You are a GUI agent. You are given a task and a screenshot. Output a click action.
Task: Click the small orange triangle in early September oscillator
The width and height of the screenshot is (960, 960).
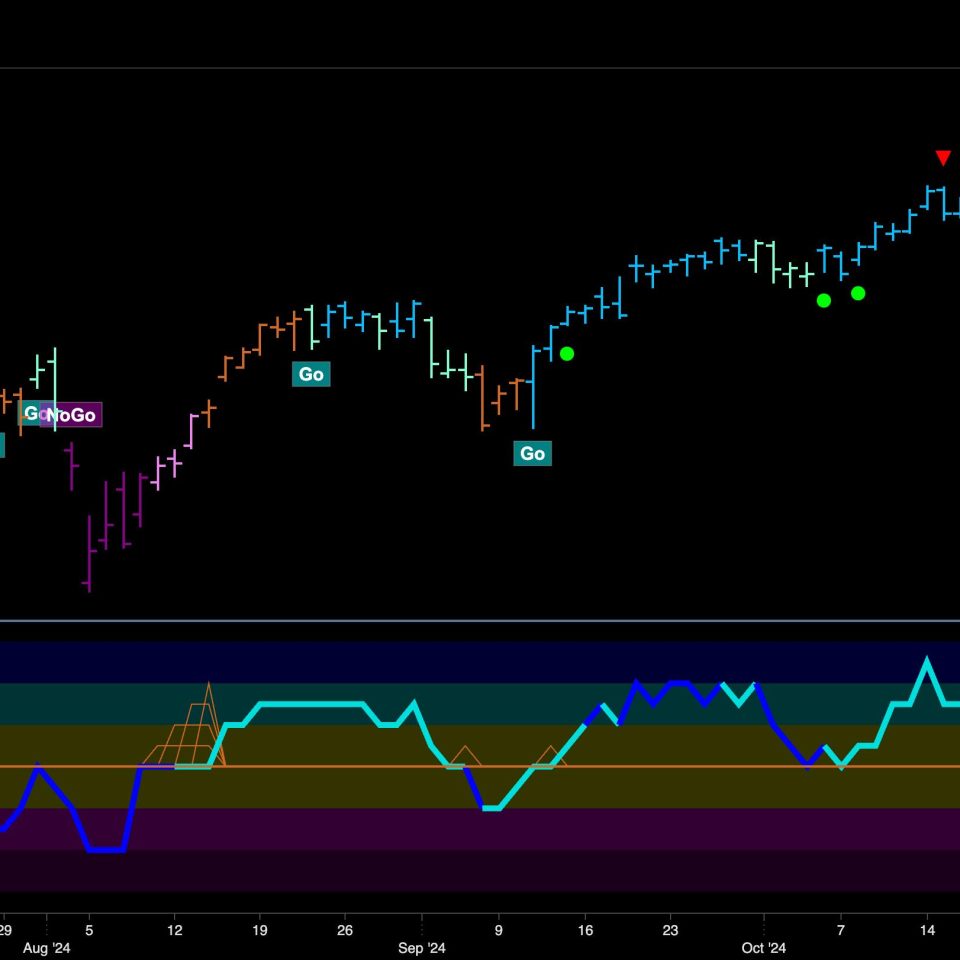[x=463, y=757]
